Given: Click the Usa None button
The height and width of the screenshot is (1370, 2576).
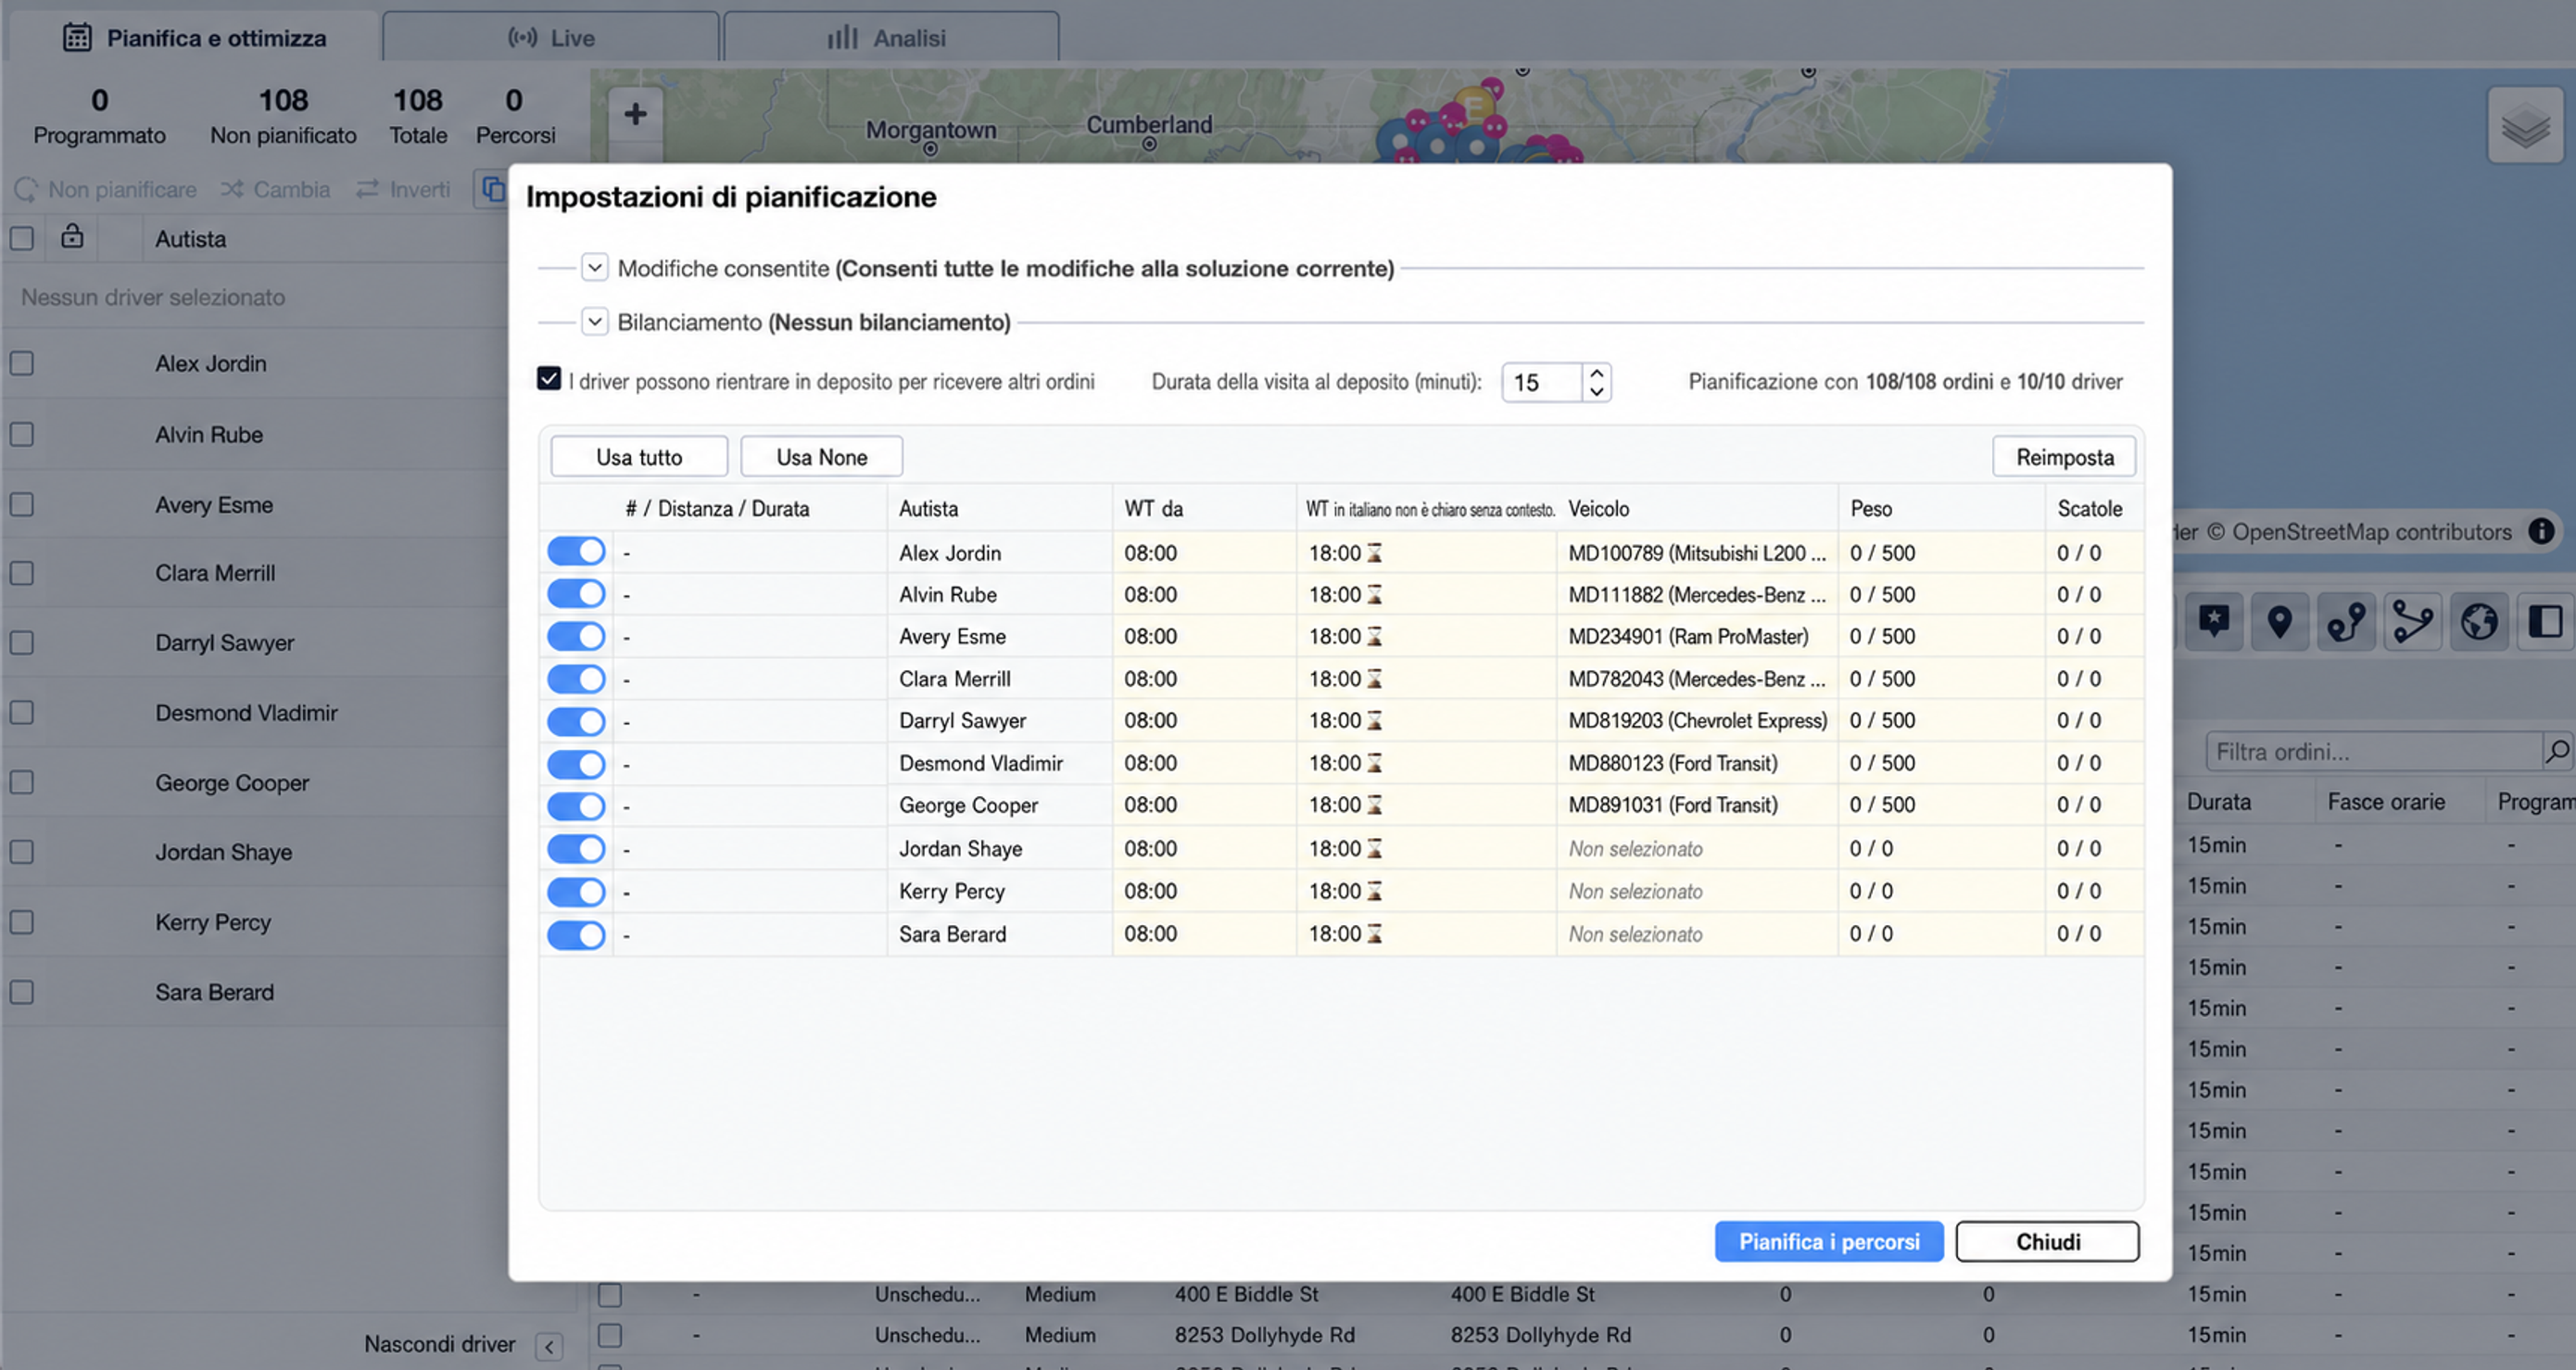Looking at the screenshot, I should click(x=821, y=457).
